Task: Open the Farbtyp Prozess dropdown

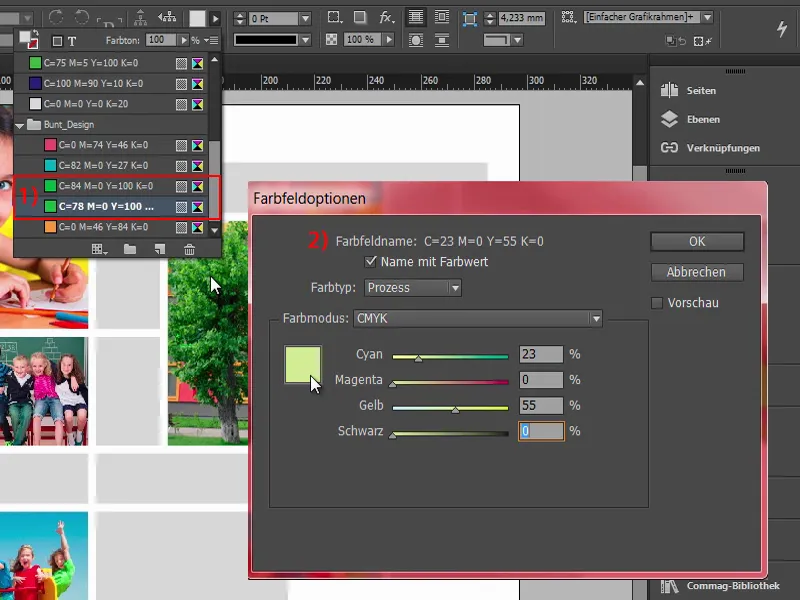Action: tap(412, 288)
